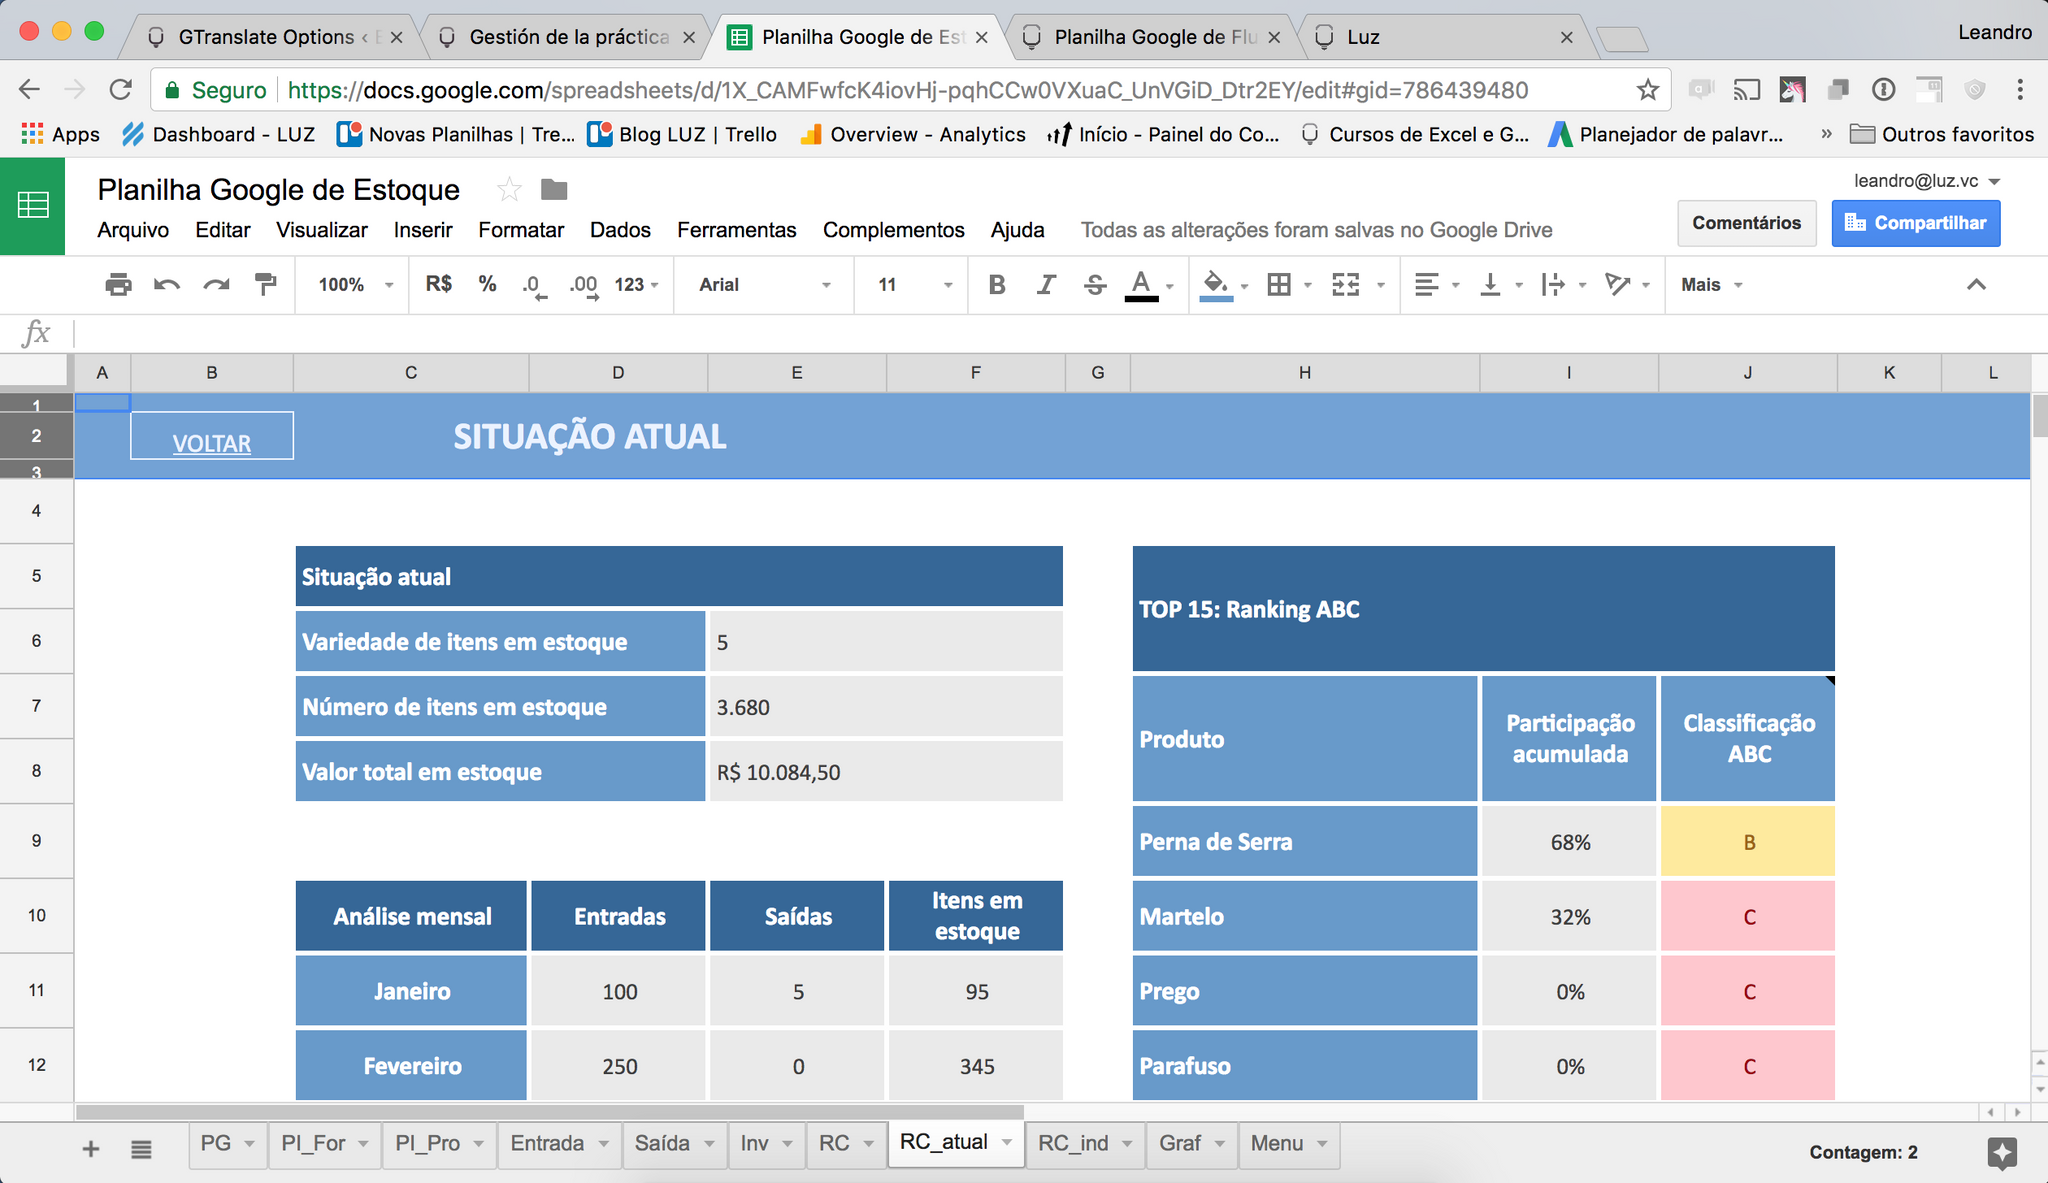This screenshot has height=1183, width=2048.
Task: Toggle bold formatting
Action: 997,285
